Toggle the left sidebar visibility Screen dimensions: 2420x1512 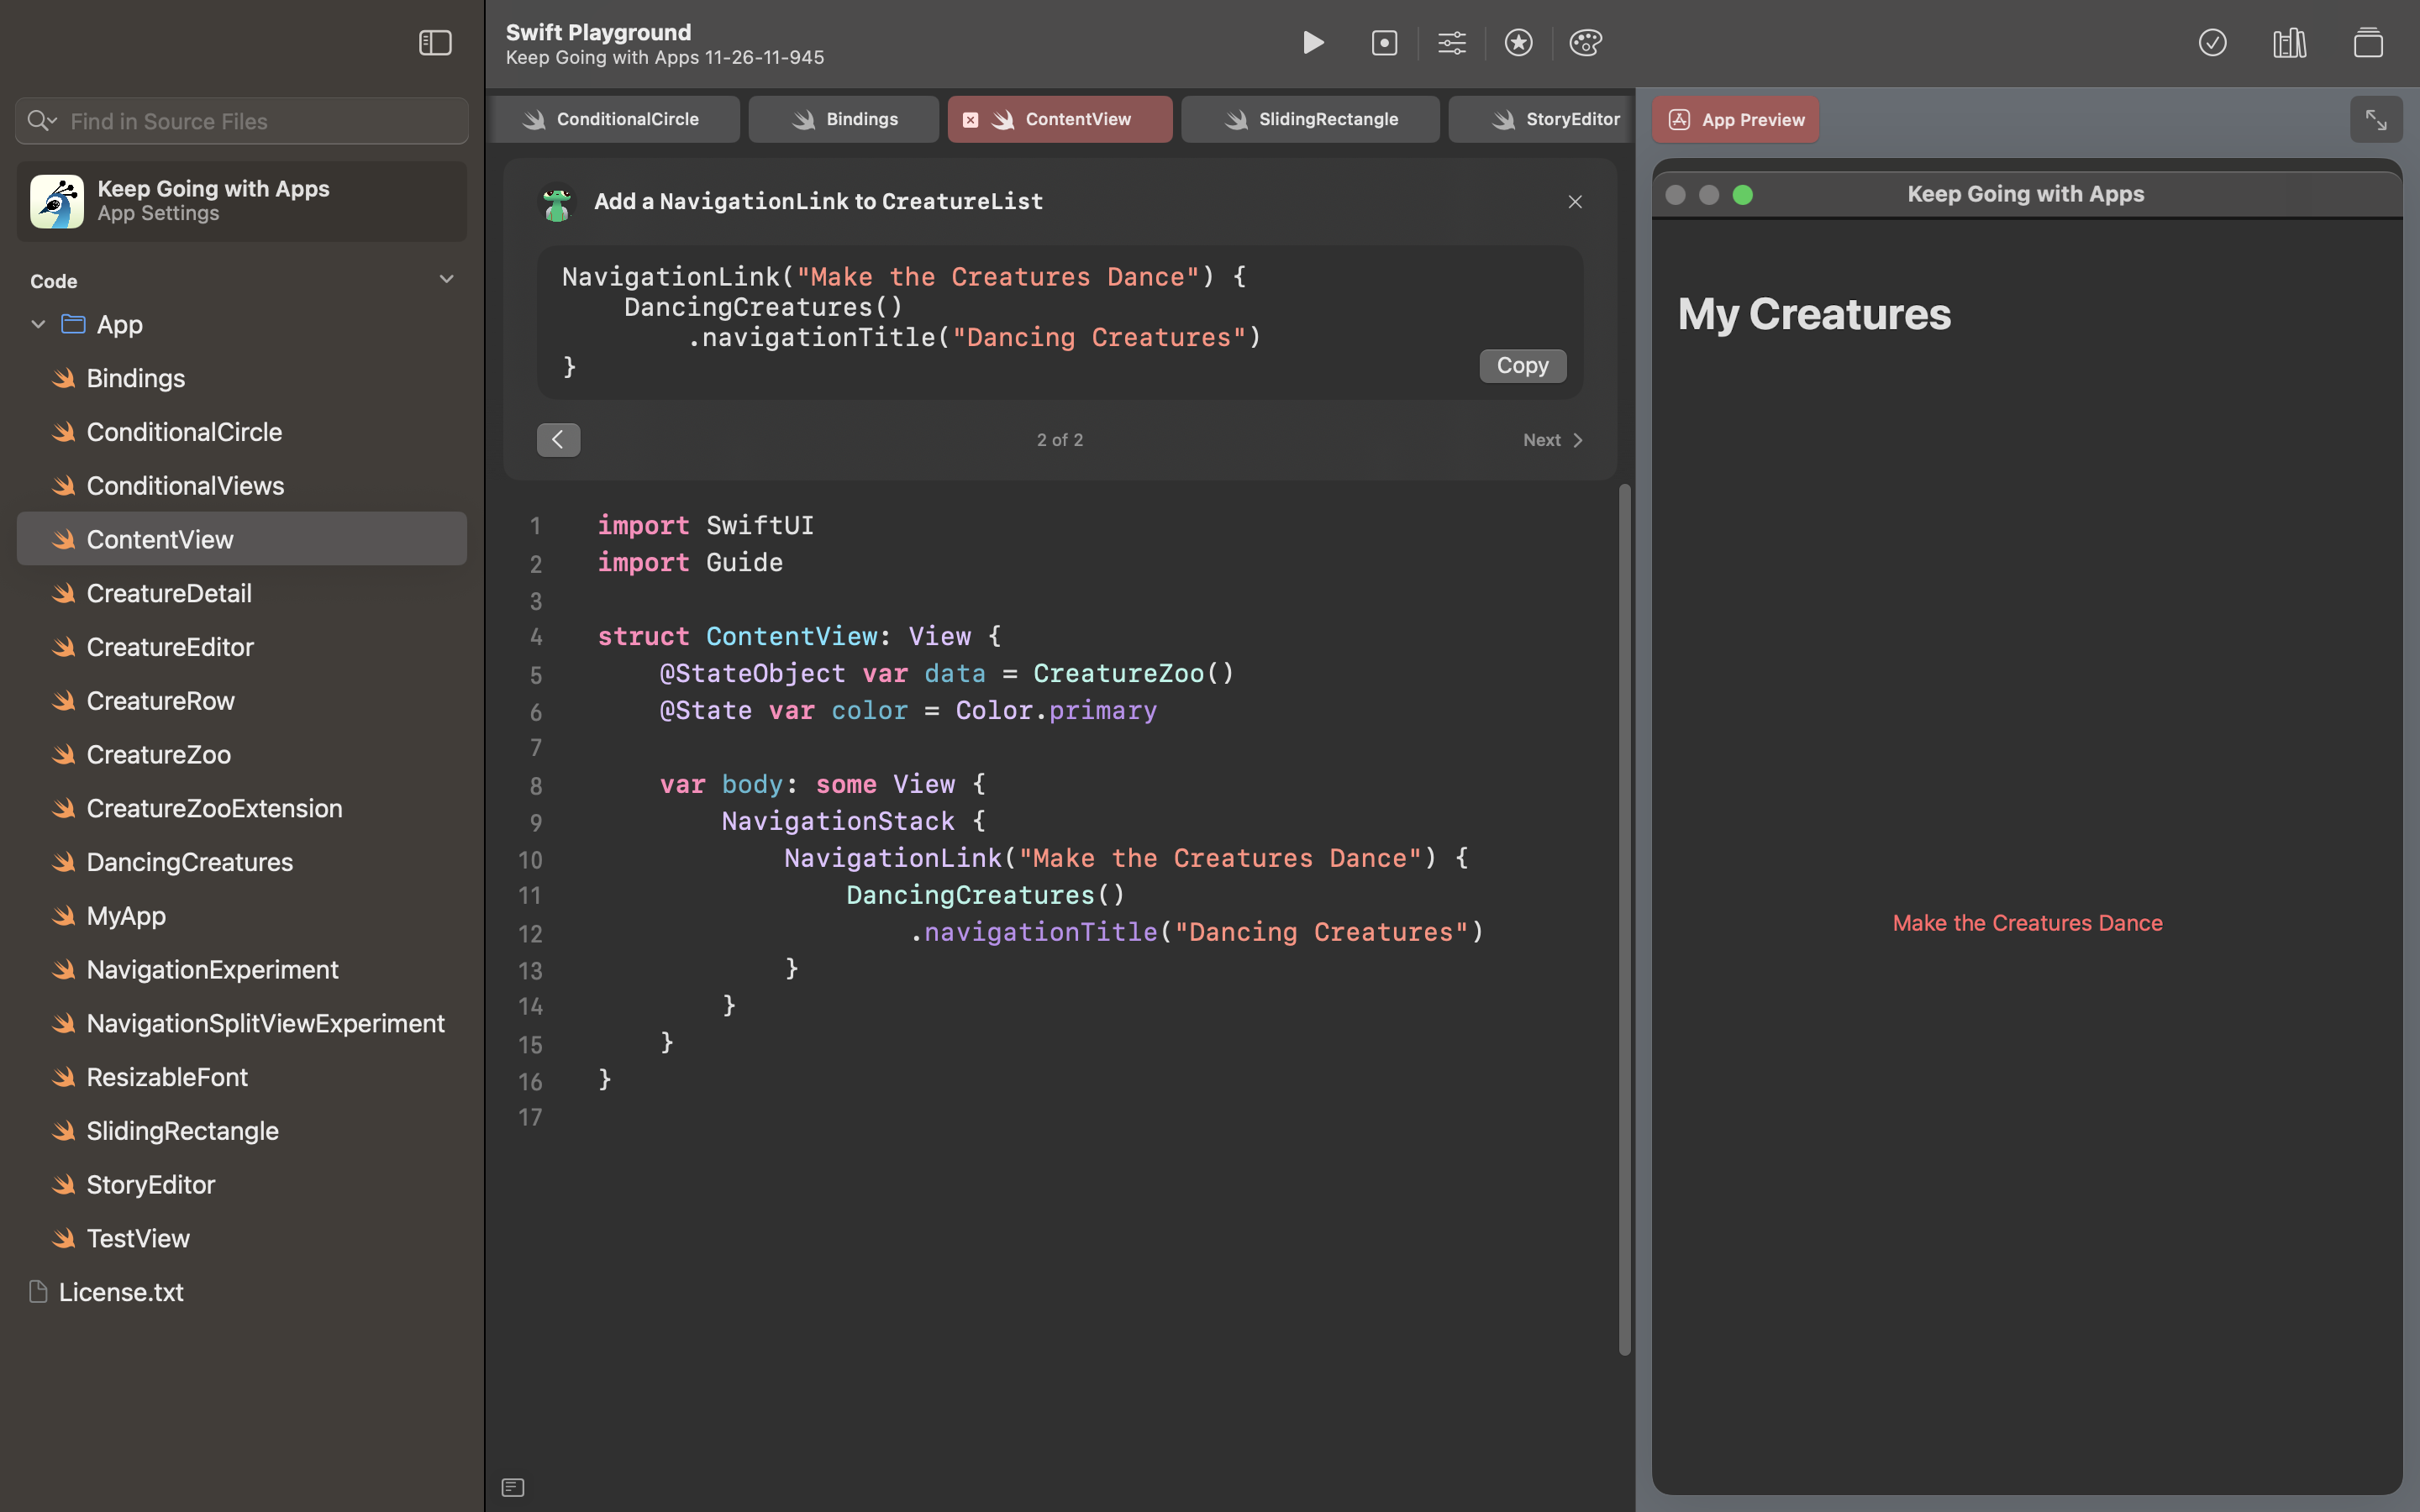click(x=435, y=43)
